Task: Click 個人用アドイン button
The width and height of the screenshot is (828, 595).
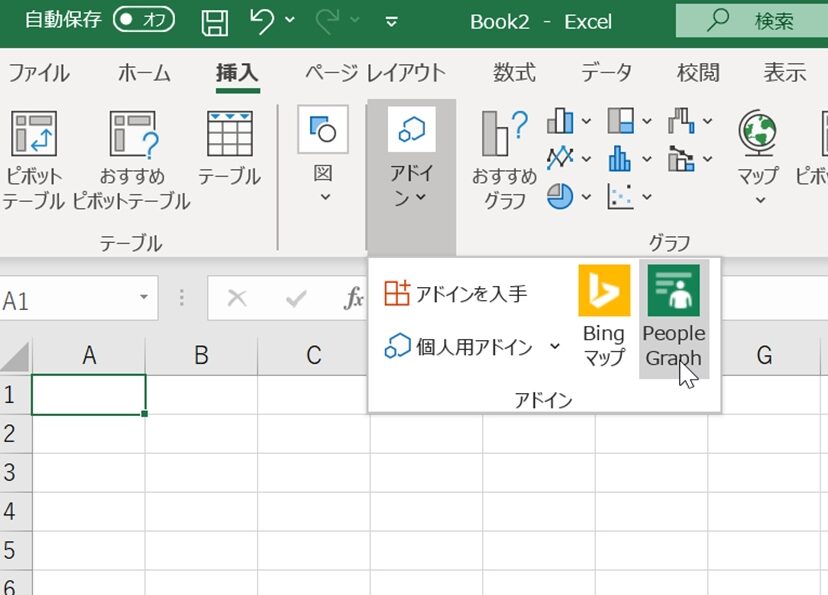Action: point(458,346)
